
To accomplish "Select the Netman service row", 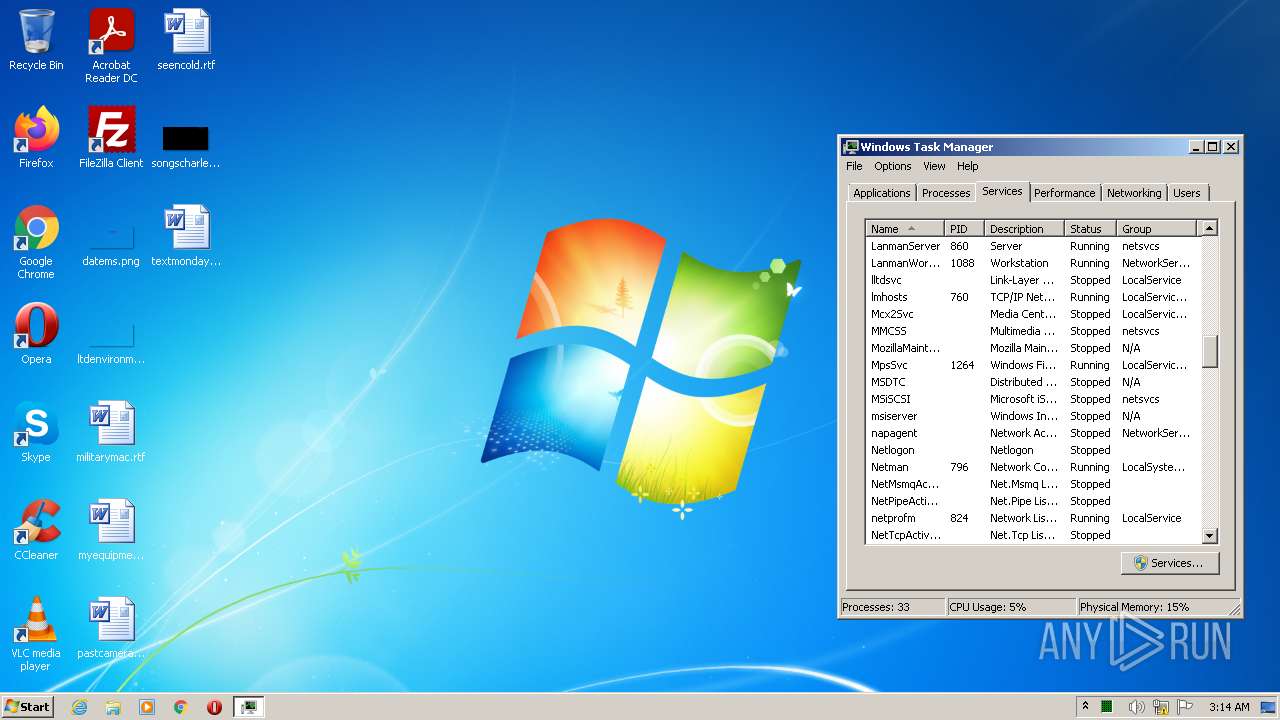I will click(1032, 467).
